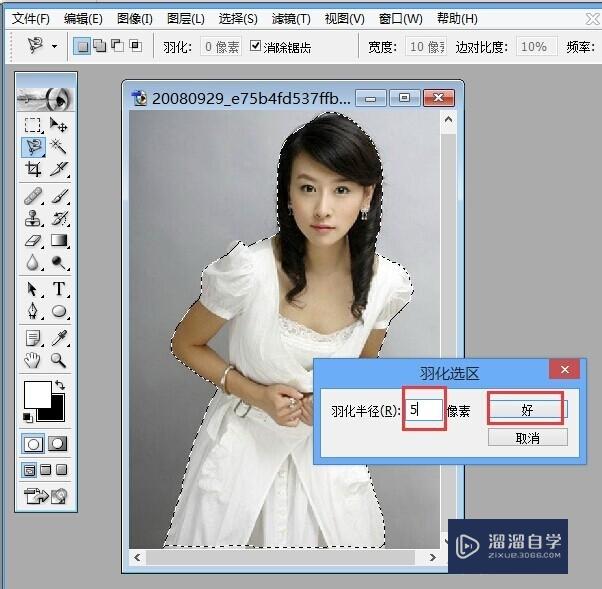Select the Move tool
Image resolution: width=602 pixels, height=589 pixels.
58,125
